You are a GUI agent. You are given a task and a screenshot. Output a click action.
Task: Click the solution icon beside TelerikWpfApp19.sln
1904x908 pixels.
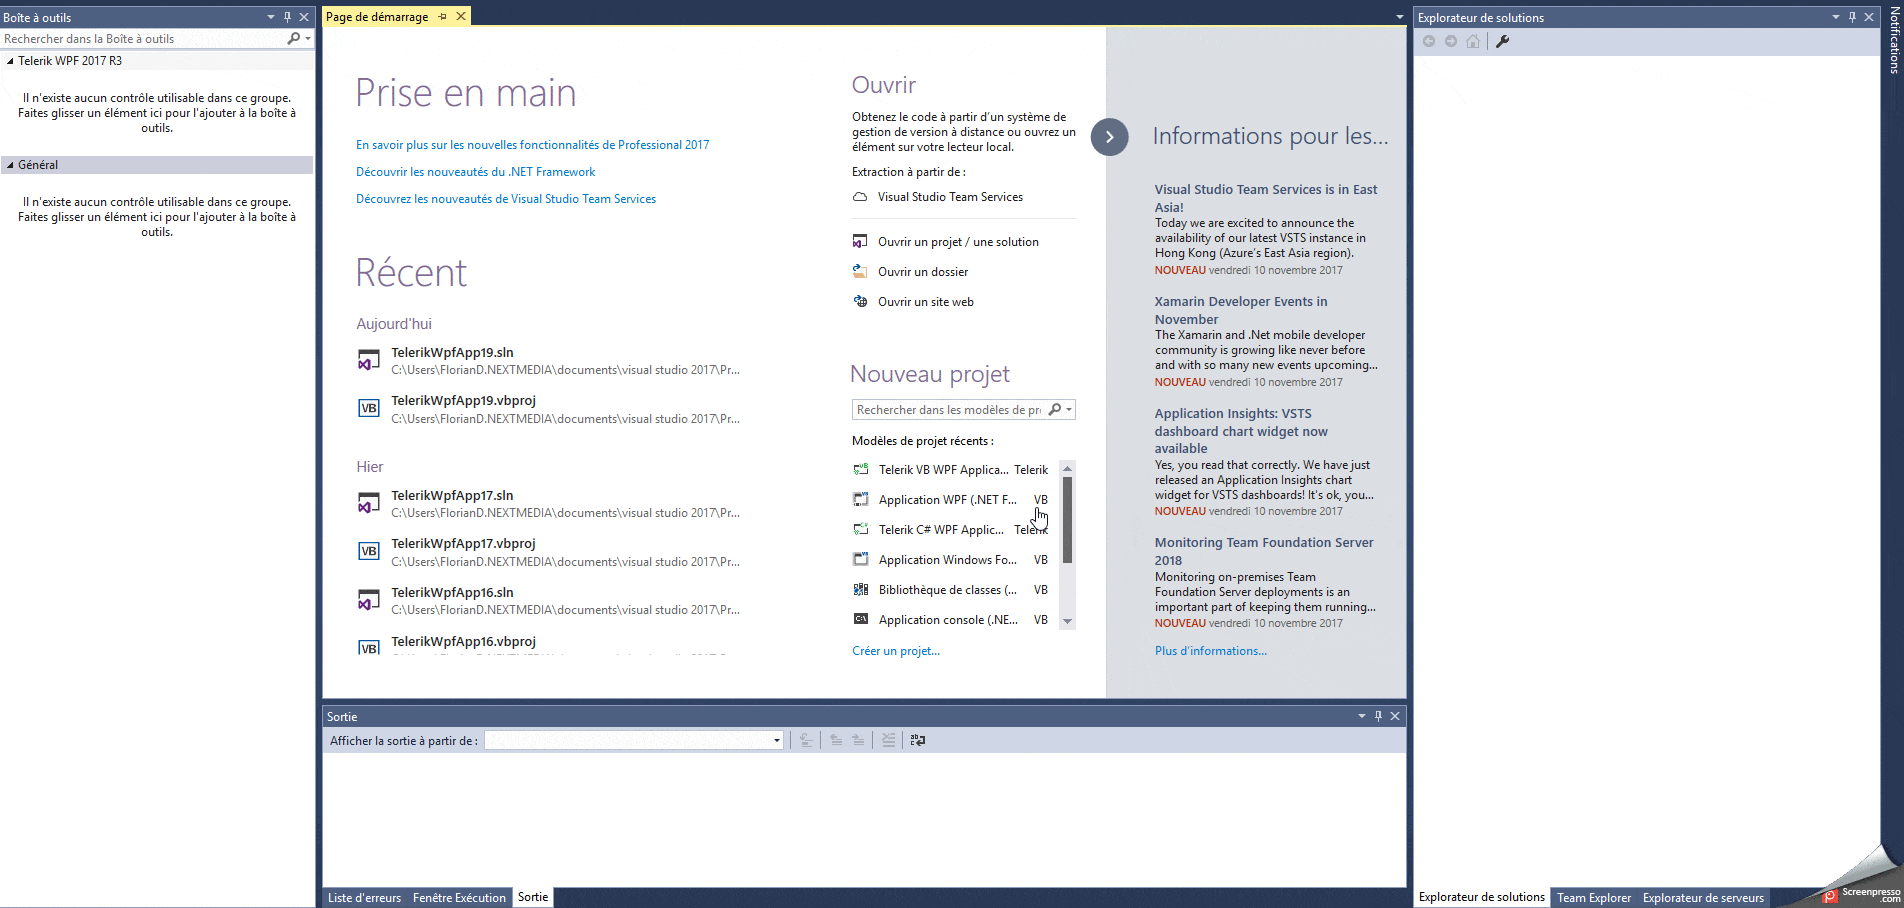point(369,360)
